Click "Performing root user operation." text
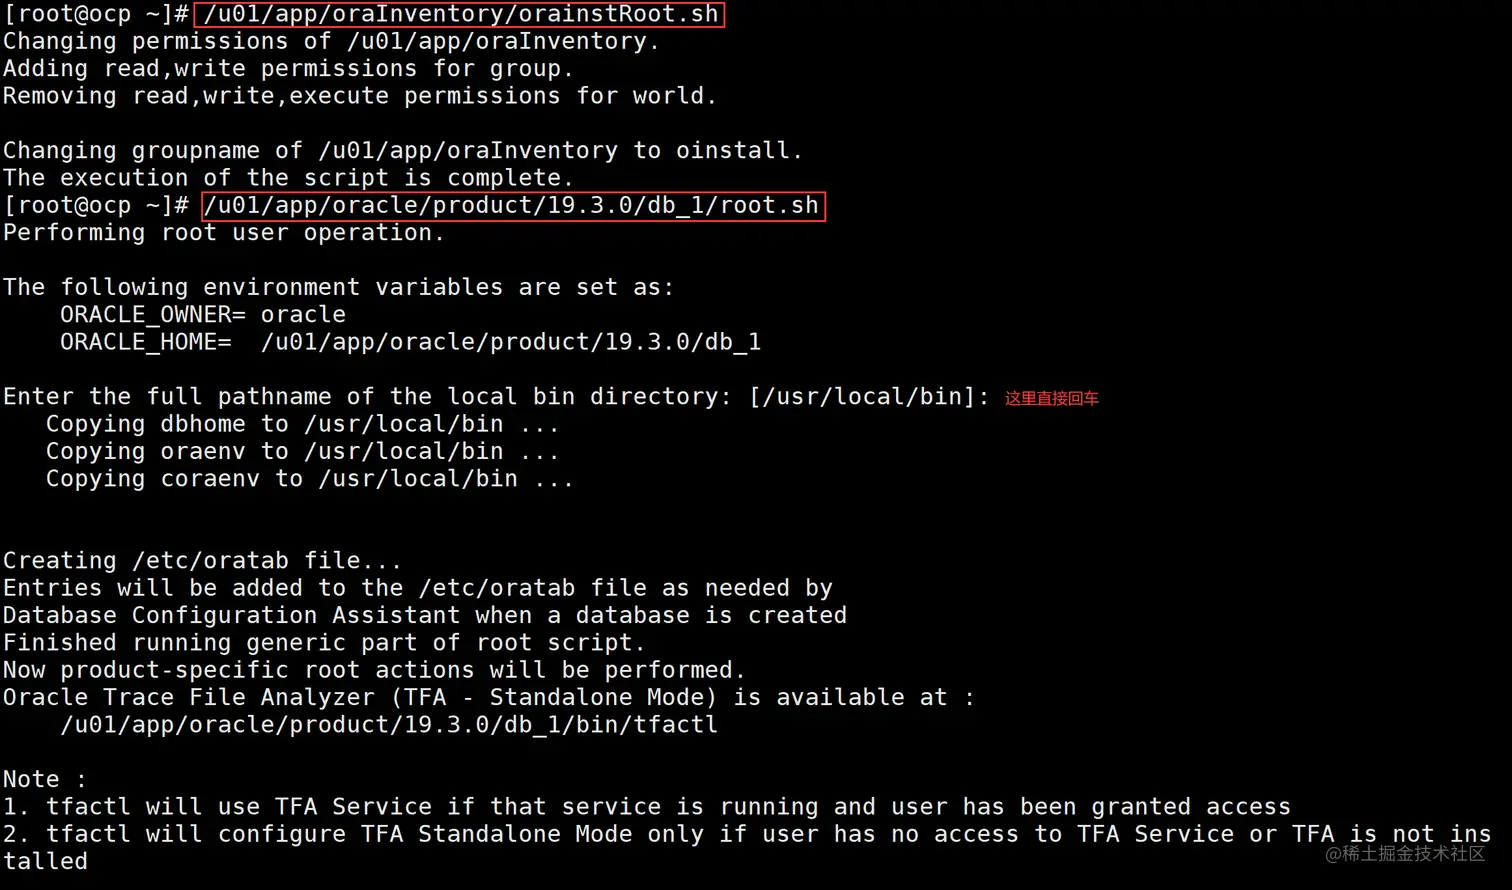The width and height of the screenshot is (1512, 890). pos(223,233)
